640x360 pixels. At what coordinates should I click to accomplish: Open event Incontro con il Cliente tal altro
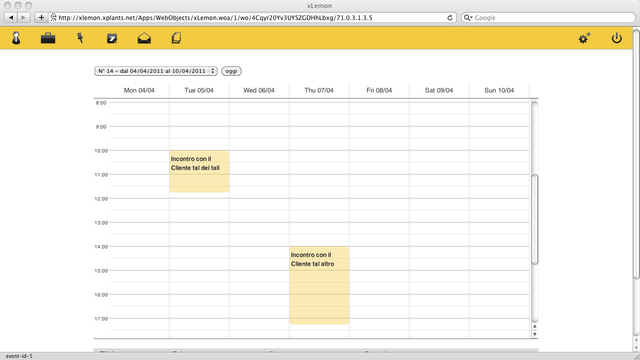(319, 285)
